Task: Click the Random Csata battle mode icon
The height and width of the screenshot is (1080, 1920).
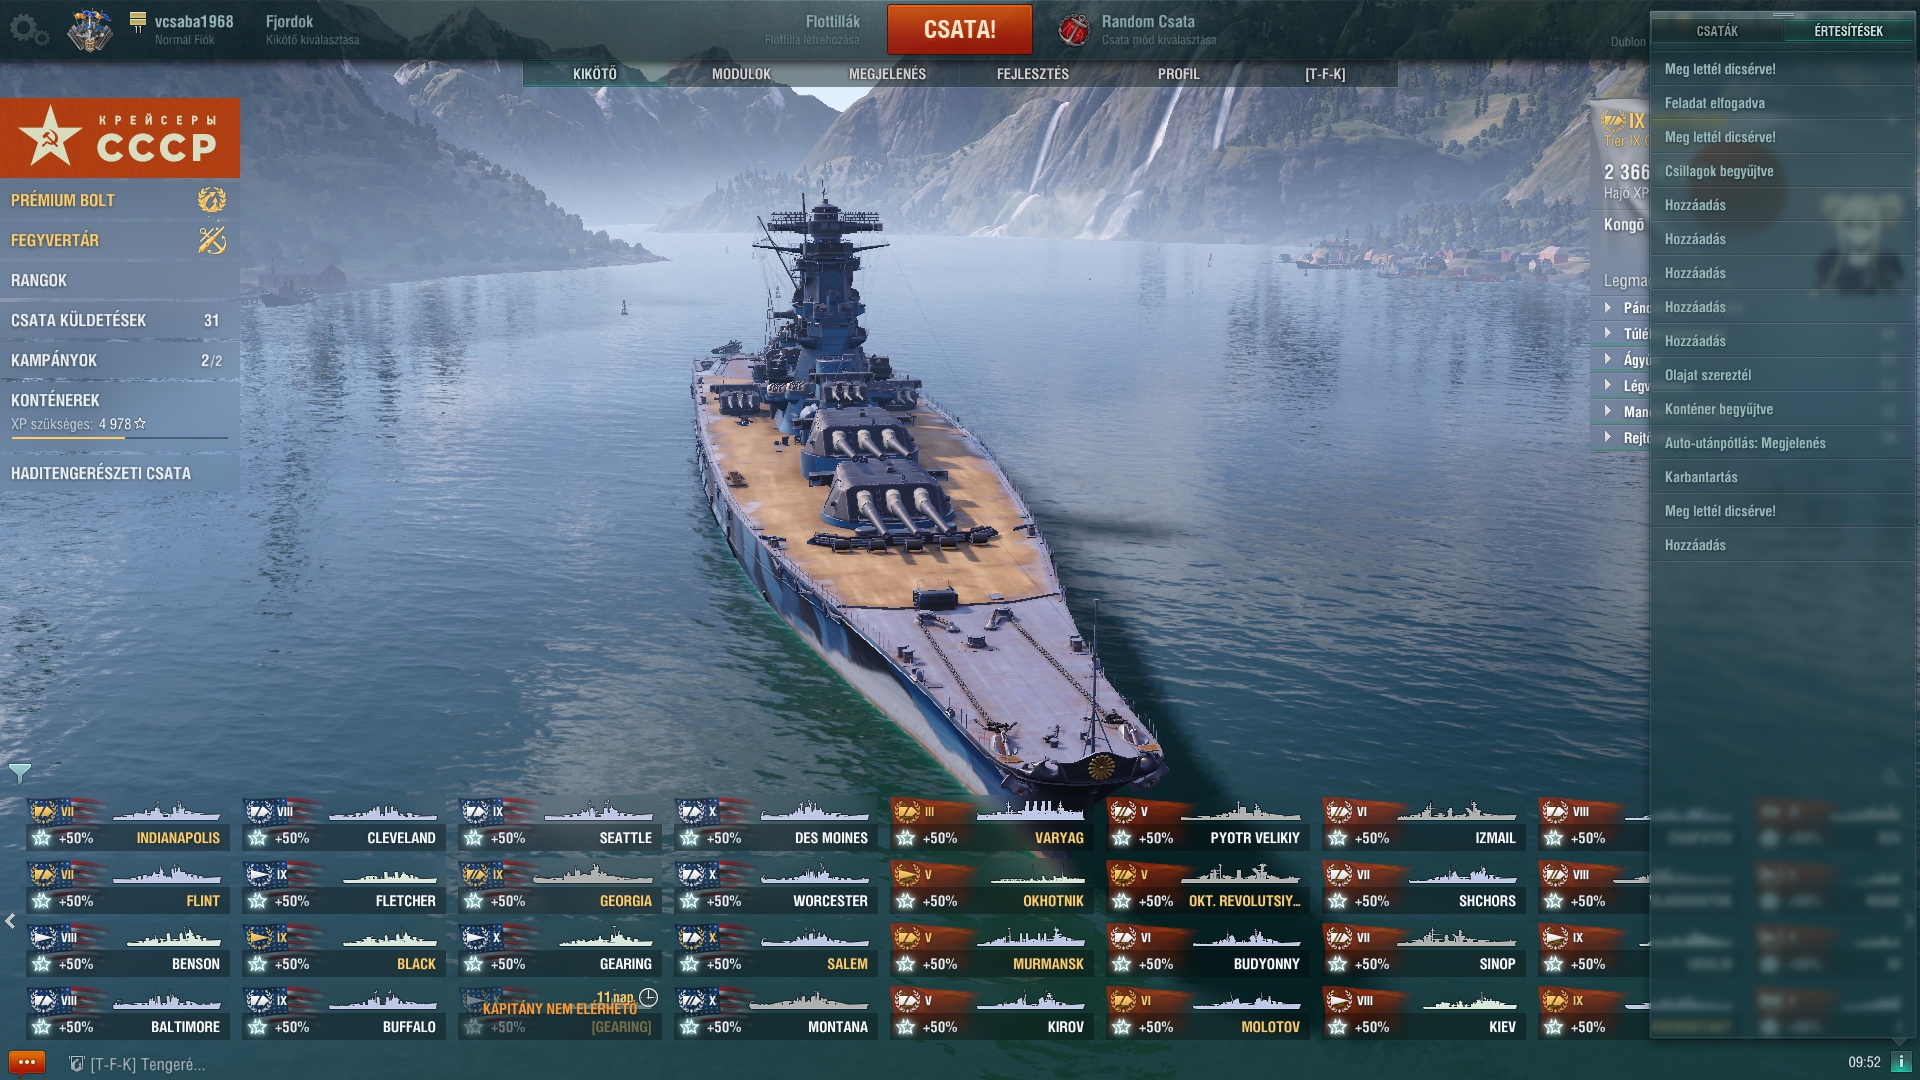Action: tap(1074, 30)
